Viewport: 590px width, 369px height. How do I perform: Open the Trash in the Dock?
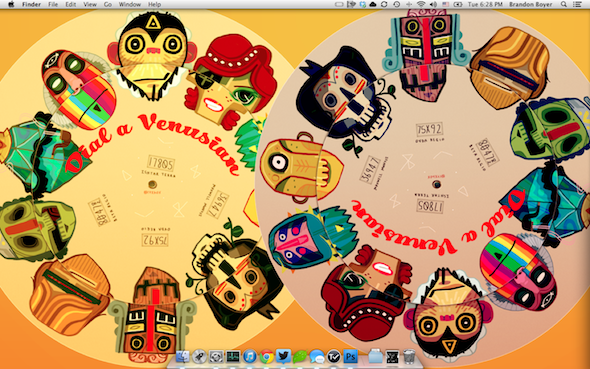(409, 356)
